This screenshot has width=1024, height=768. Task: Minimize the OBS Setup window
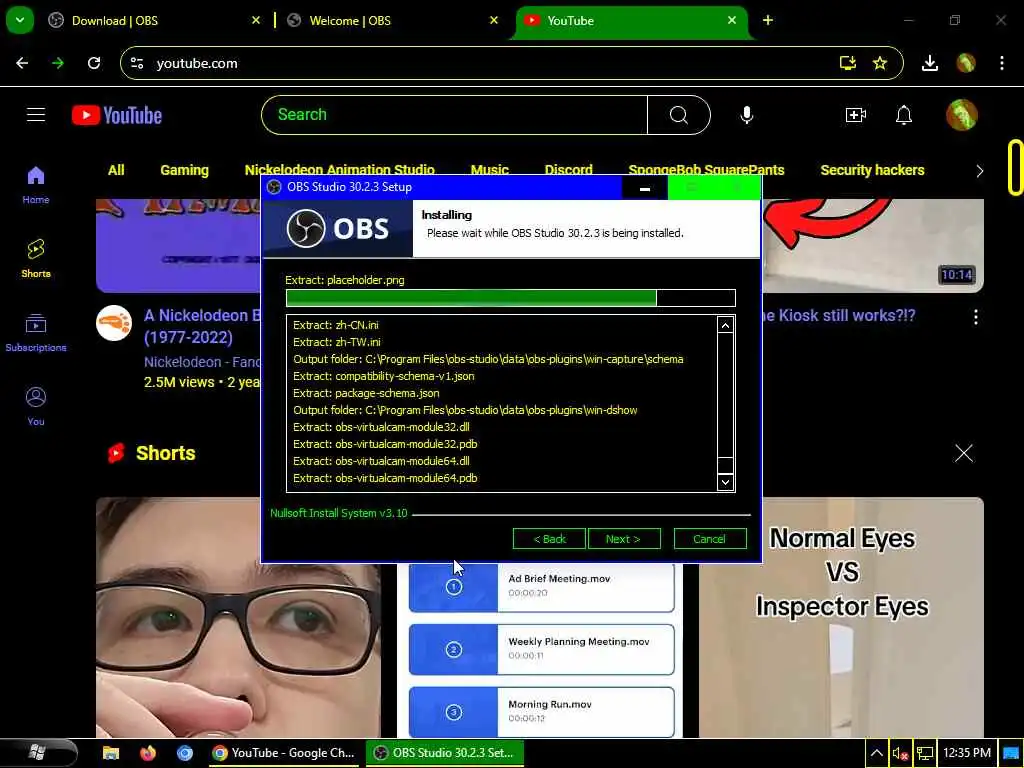[x=645, y=188]
